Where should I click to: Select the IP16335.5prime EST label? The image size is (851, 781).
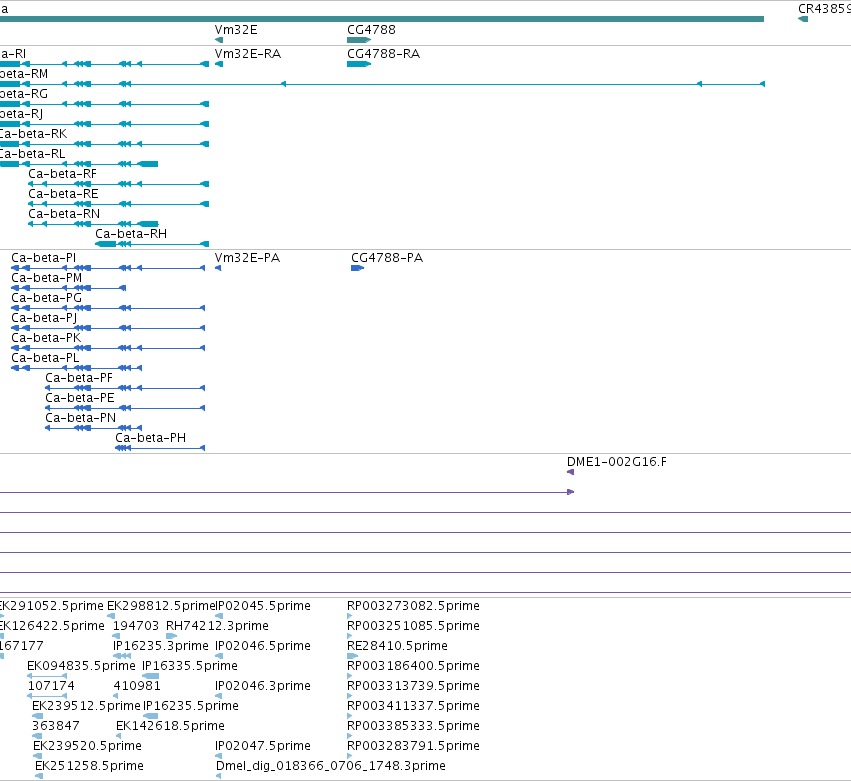[x=190, y=666]
